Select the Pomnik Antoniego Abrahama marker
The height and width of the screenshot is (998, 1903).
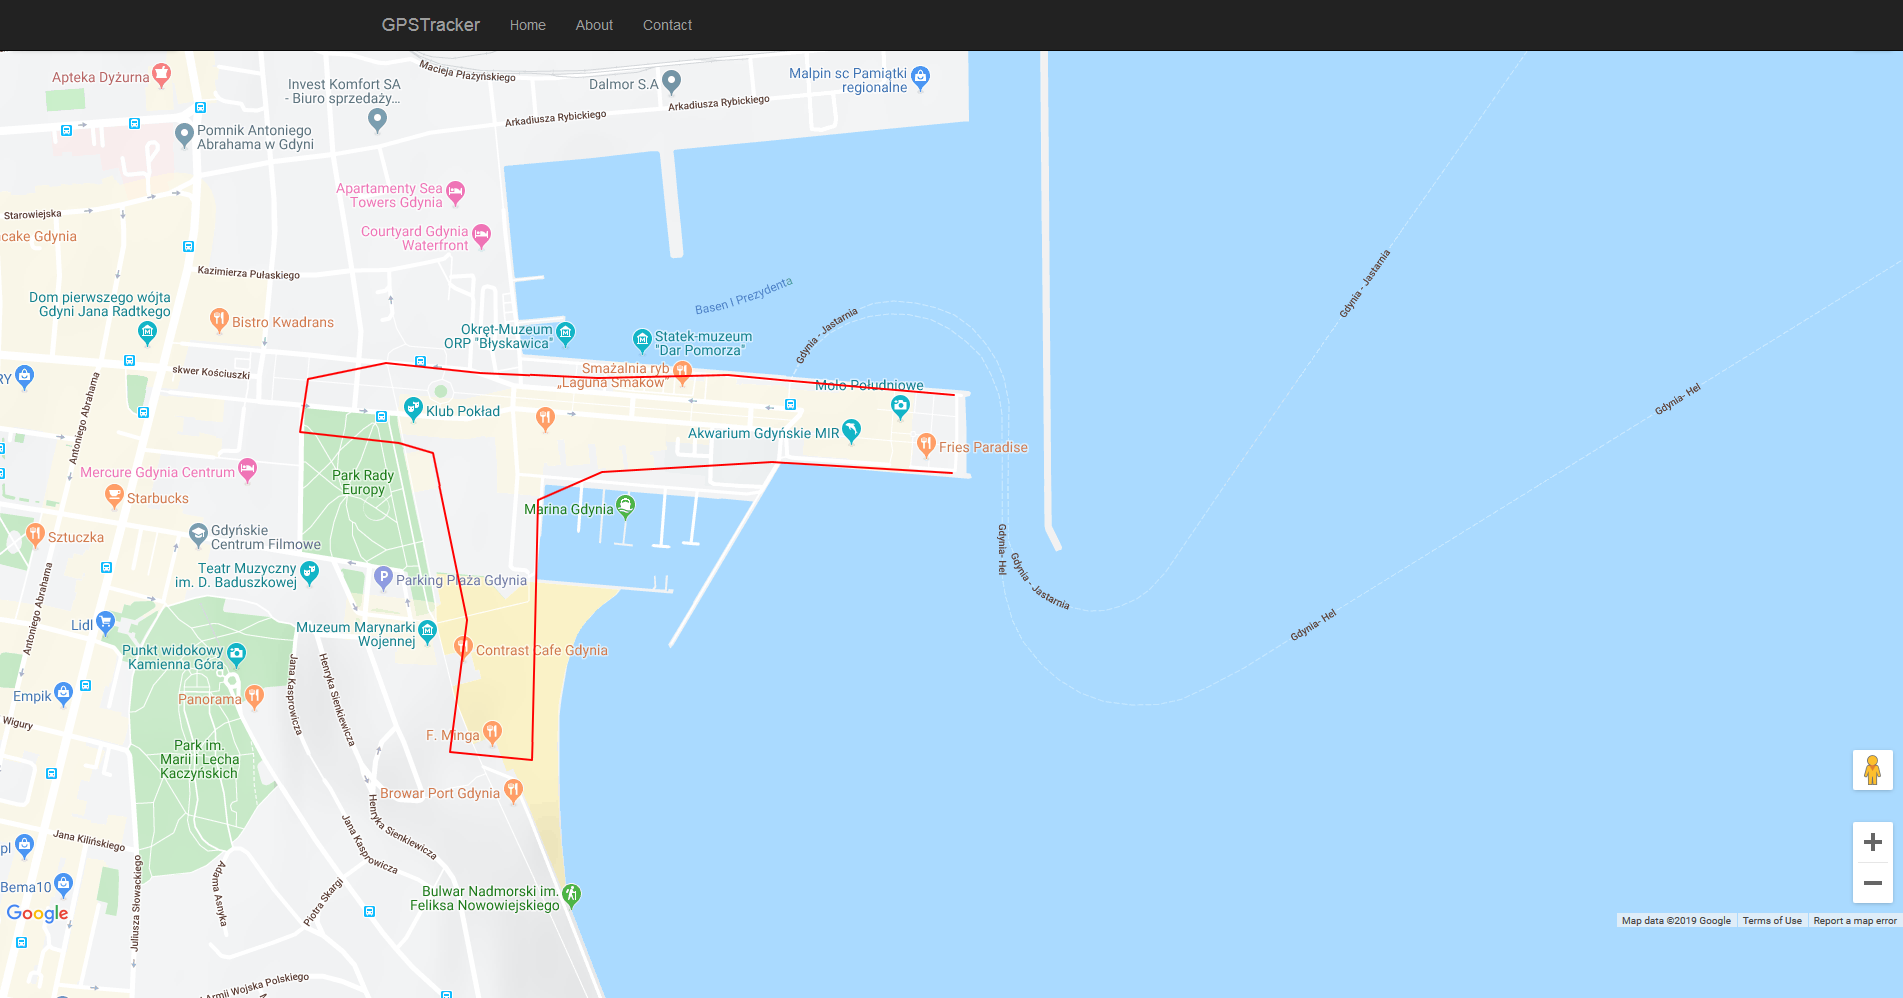pos(184,135)
